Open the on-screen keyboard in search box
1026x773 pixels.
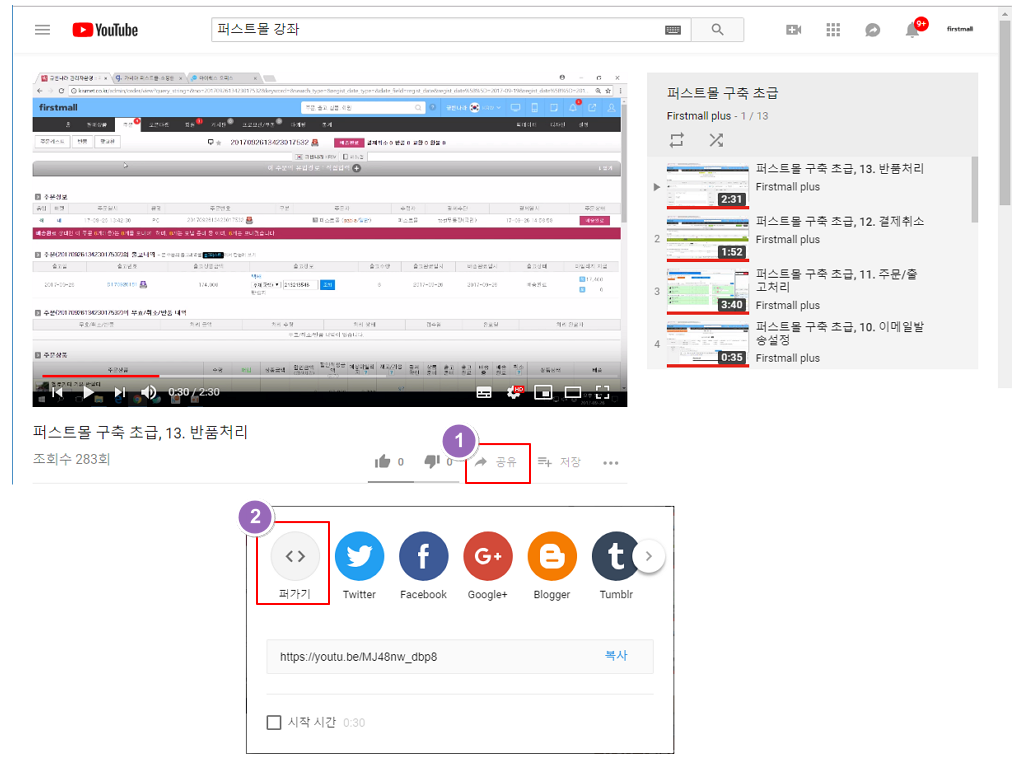coord(673,30)
